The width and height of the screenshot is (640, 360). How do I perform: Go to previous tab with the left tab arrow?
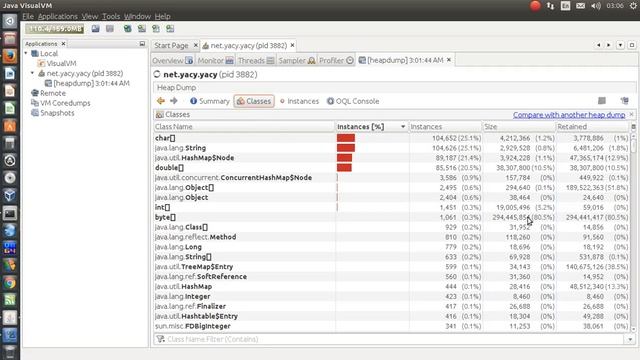point(598,45)
